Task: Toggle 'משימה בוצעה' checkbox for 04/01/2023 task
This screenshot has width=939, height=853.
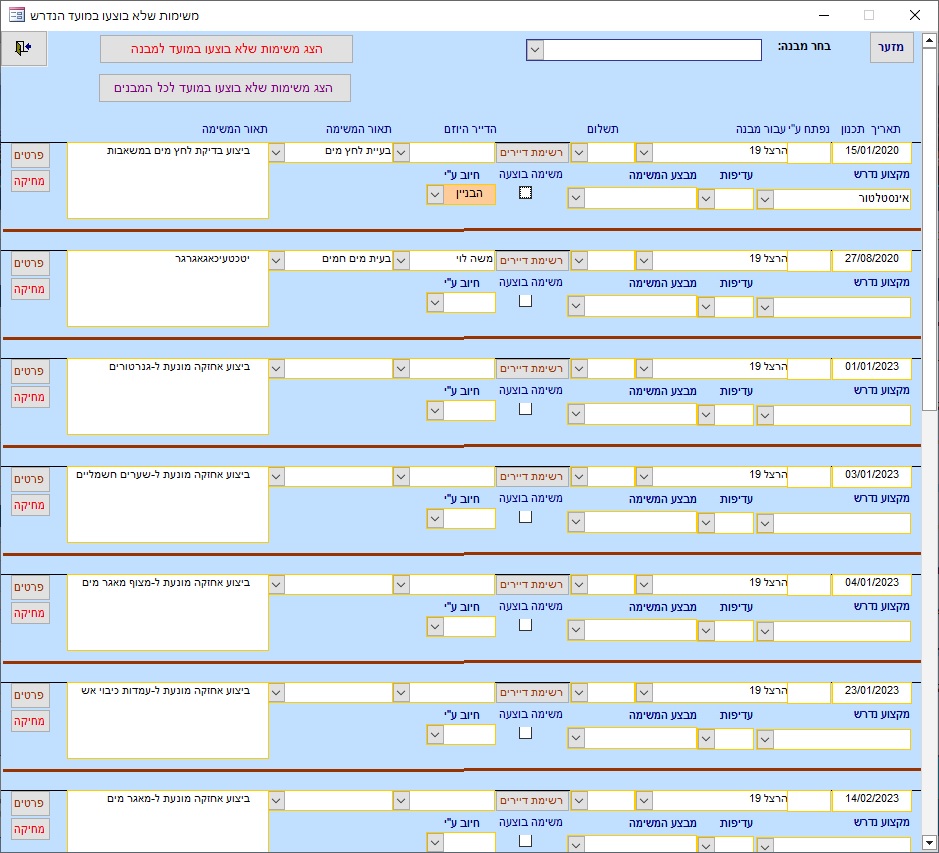Action: point(525,625)
